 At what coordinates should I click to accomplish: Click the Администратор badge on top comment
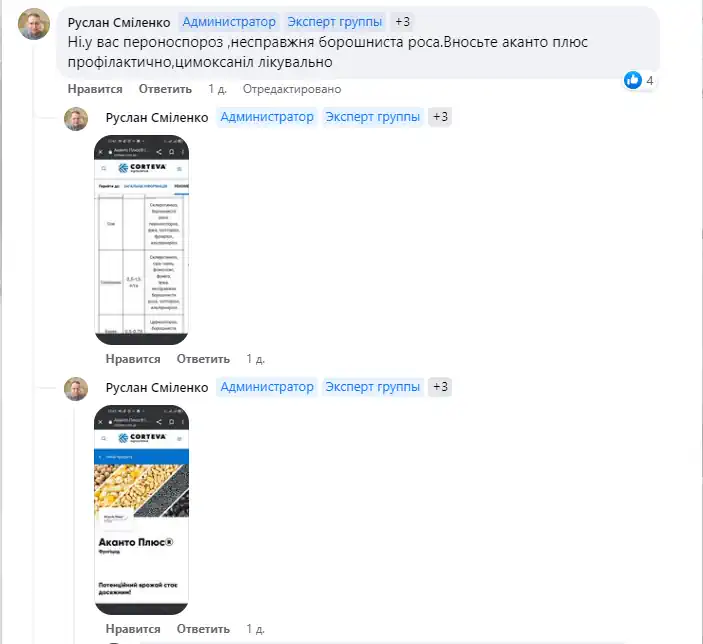click(x=229, y=22)
